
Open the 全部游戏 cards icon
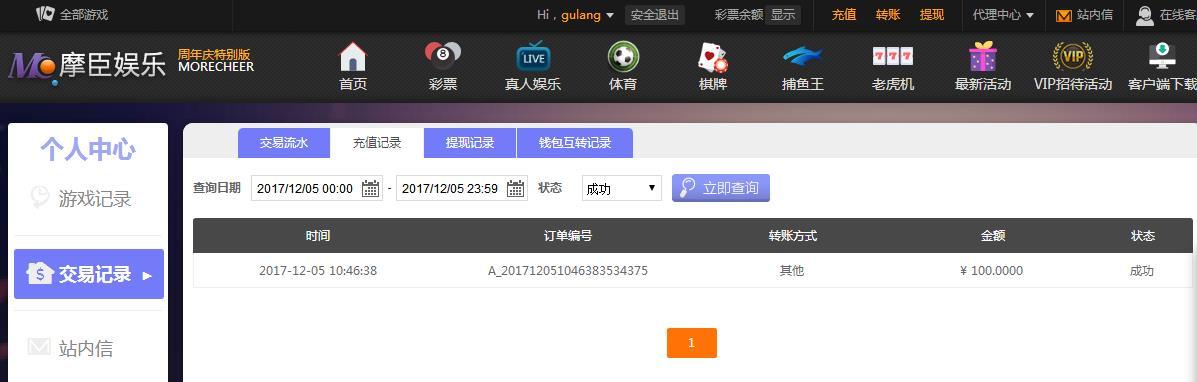point(45,14)
